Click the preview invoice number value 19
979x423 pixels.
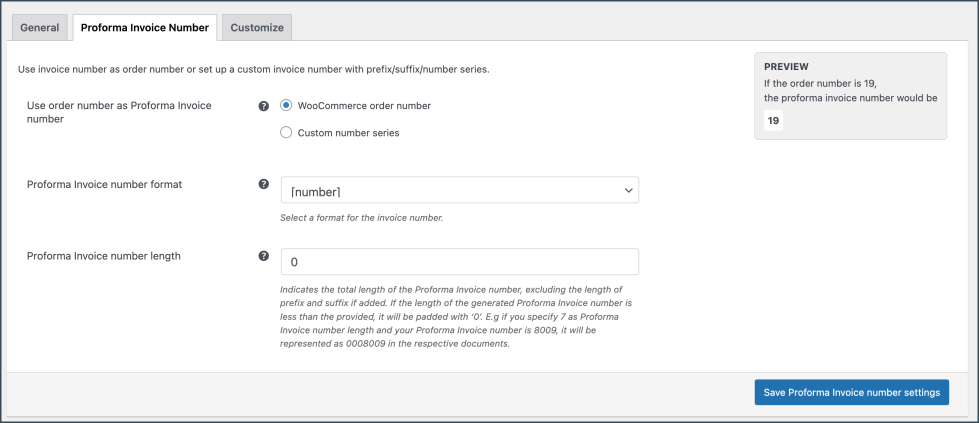click(x=773, y=121)
